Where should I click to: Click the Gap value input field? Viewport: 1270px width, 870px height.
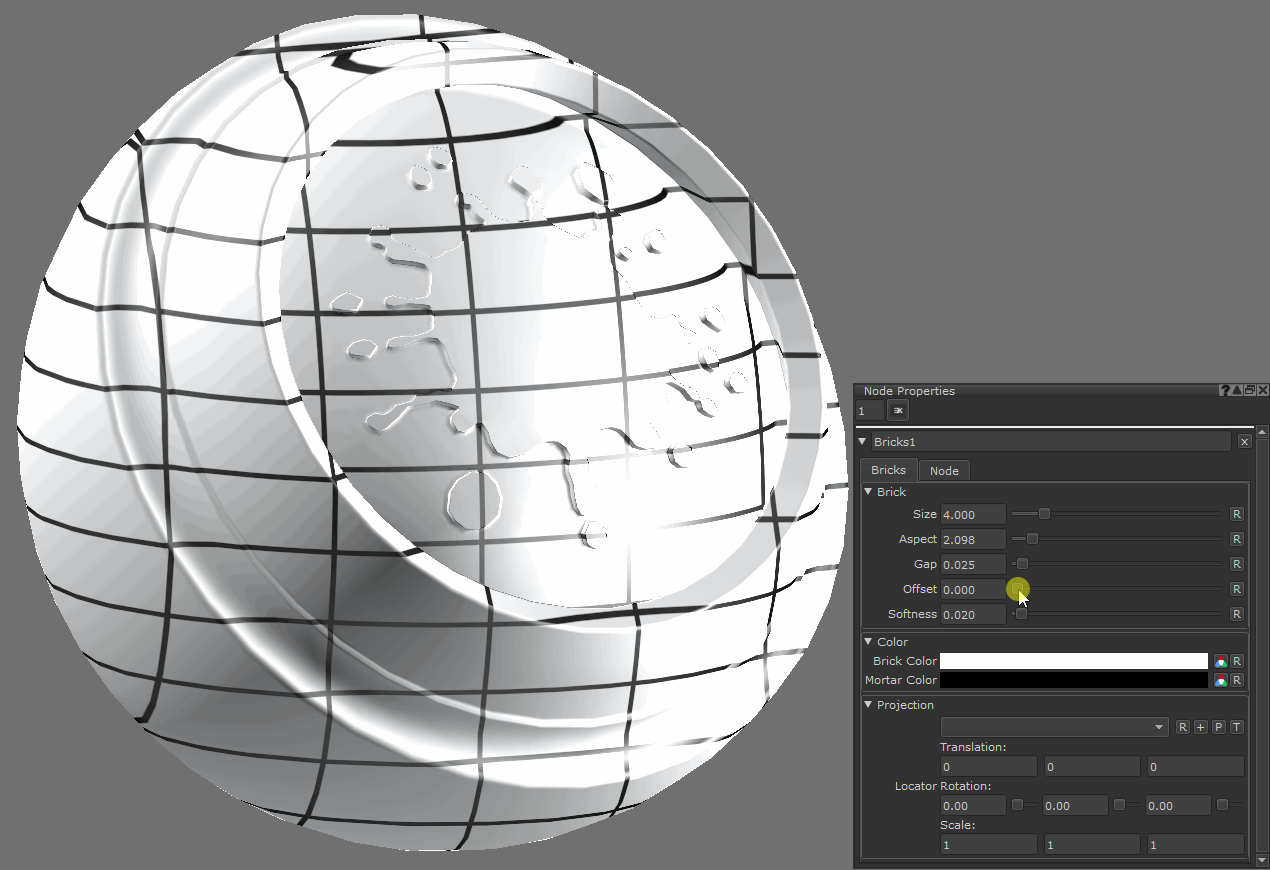click(972, 564)
